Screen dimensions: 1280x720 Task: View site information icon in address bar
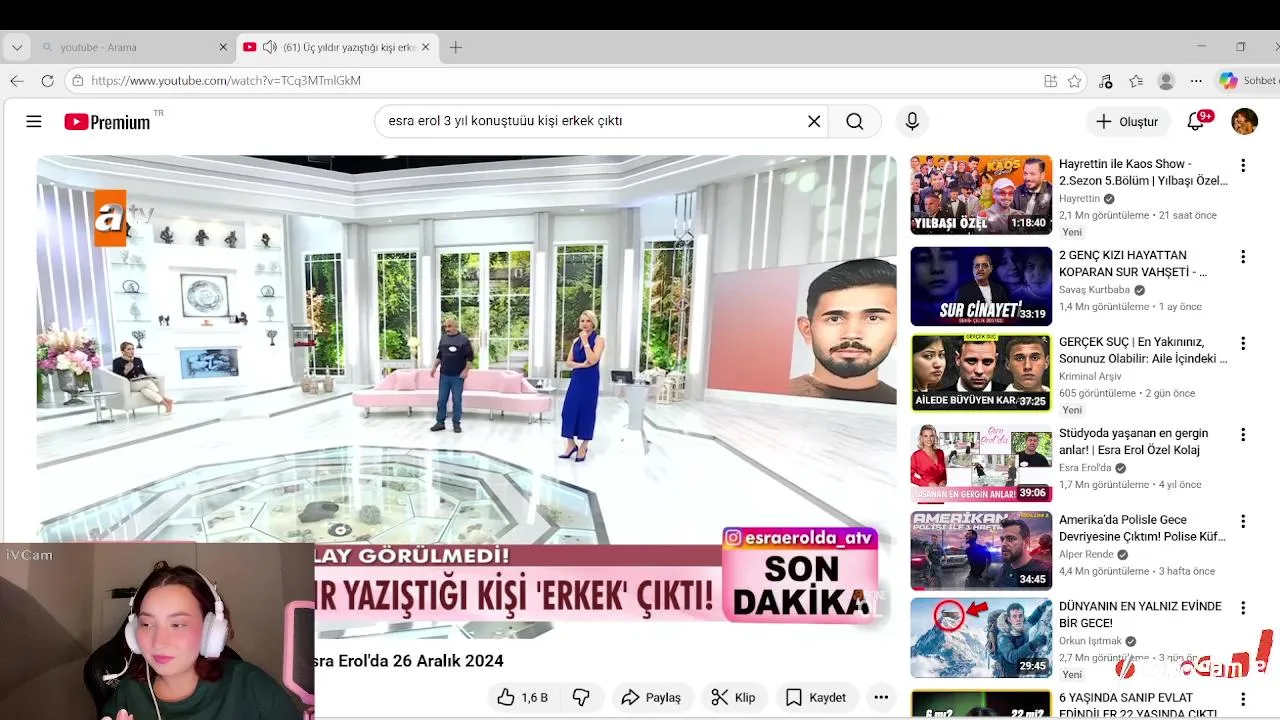tap(77, 81)
